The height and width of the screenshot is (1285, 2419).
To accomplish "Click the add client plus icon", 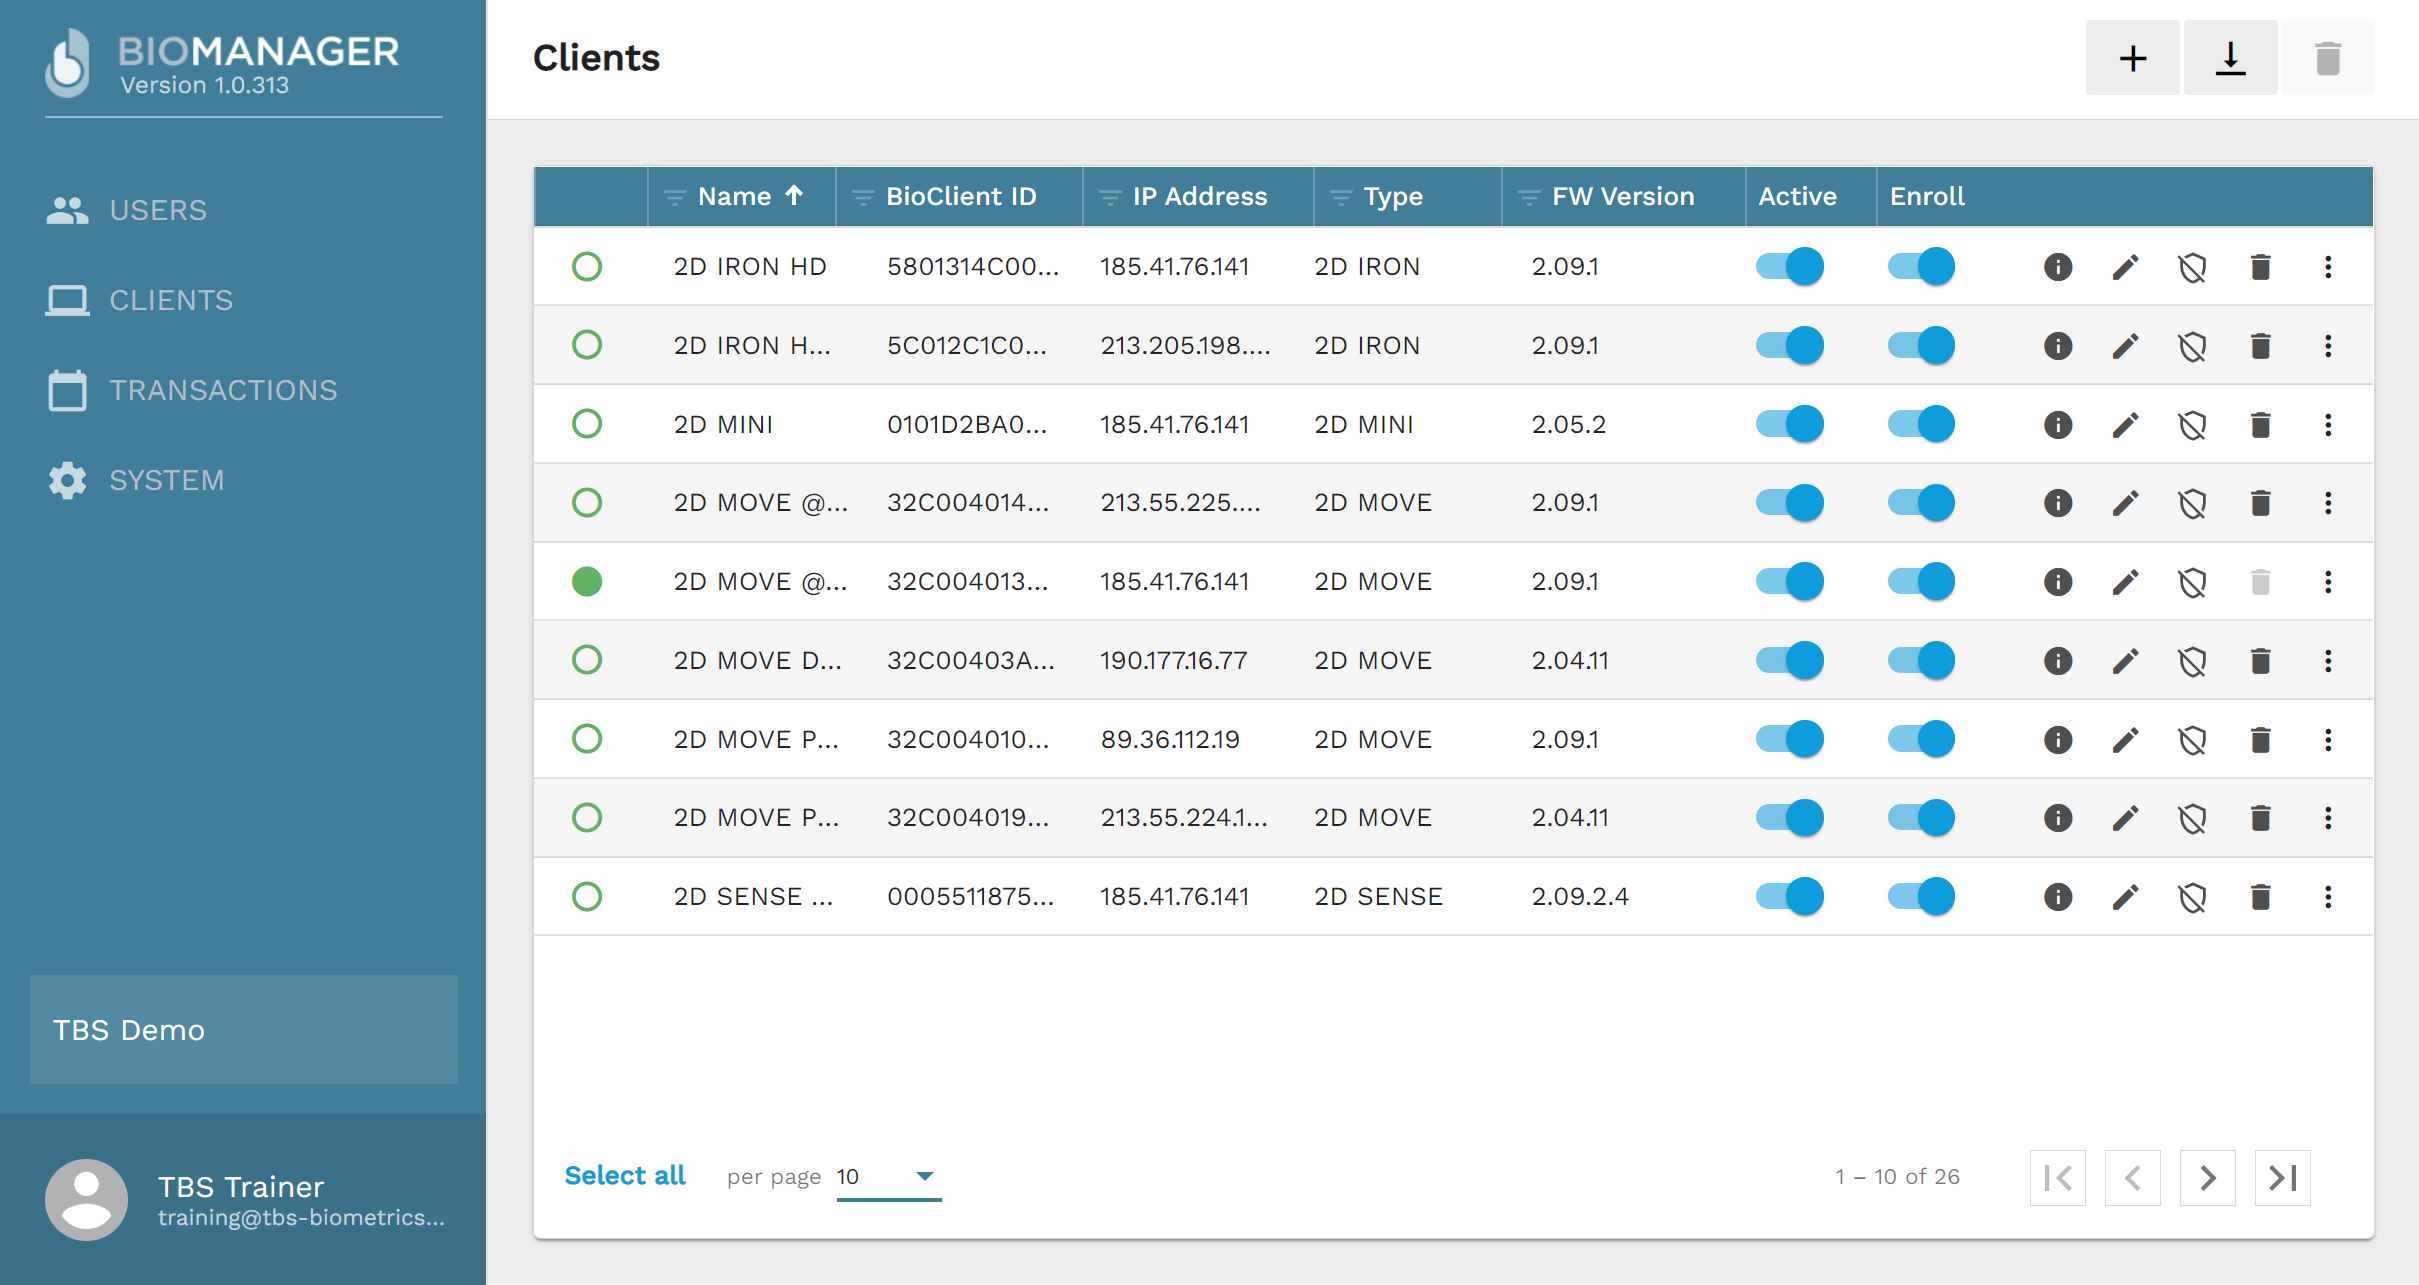I will point(2132,58).
